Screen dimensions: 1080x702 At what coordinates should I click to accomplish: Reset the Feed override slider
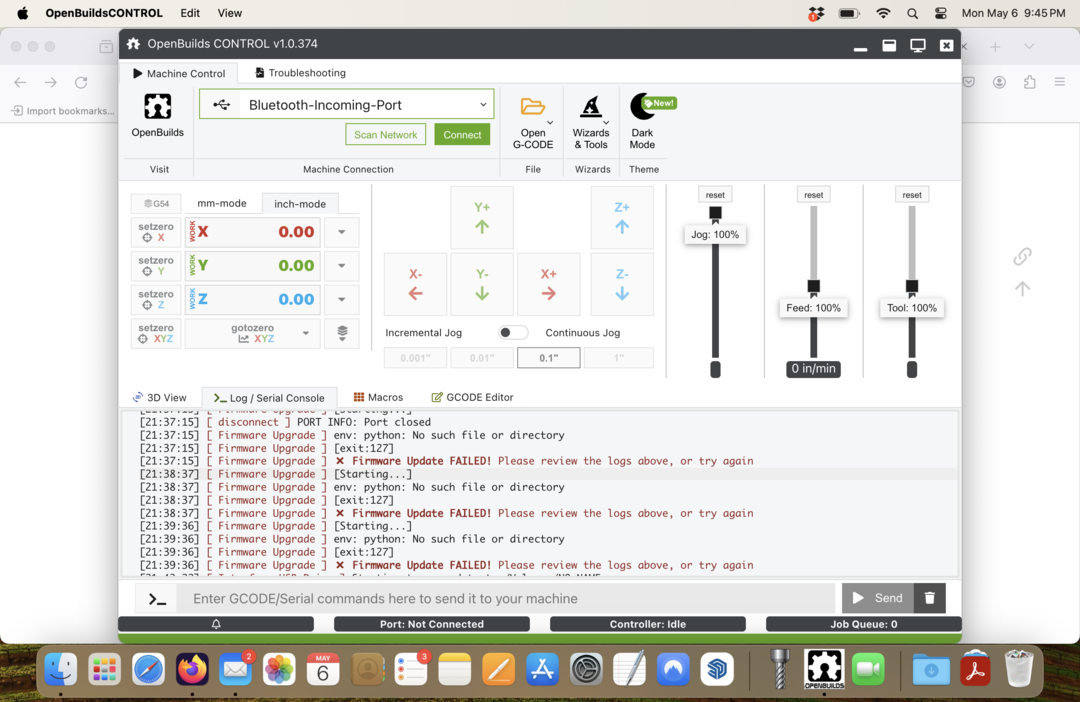(x=813, y=195)
